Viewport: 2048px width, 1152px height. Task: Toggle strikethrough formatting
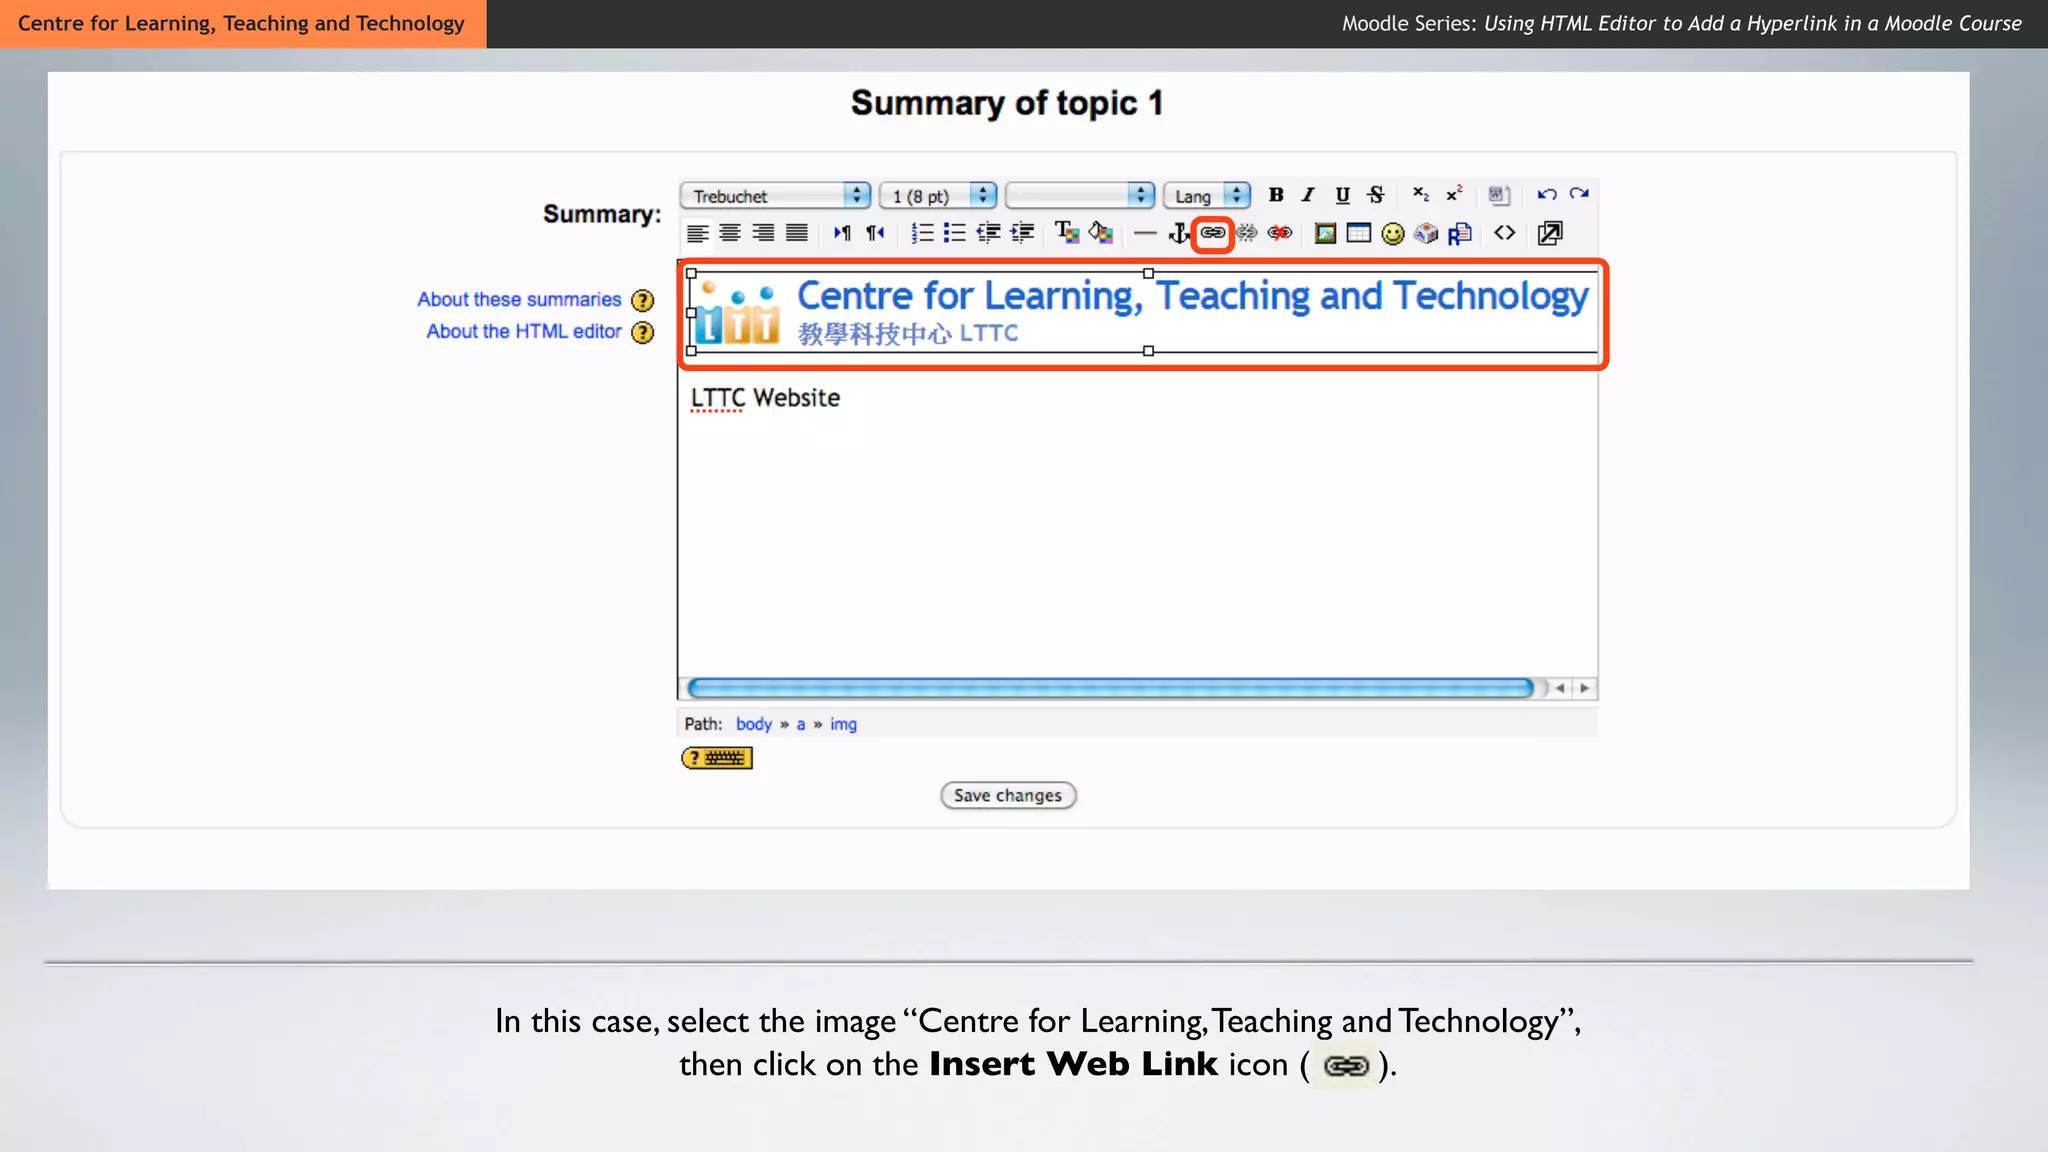coord(1376,195)
